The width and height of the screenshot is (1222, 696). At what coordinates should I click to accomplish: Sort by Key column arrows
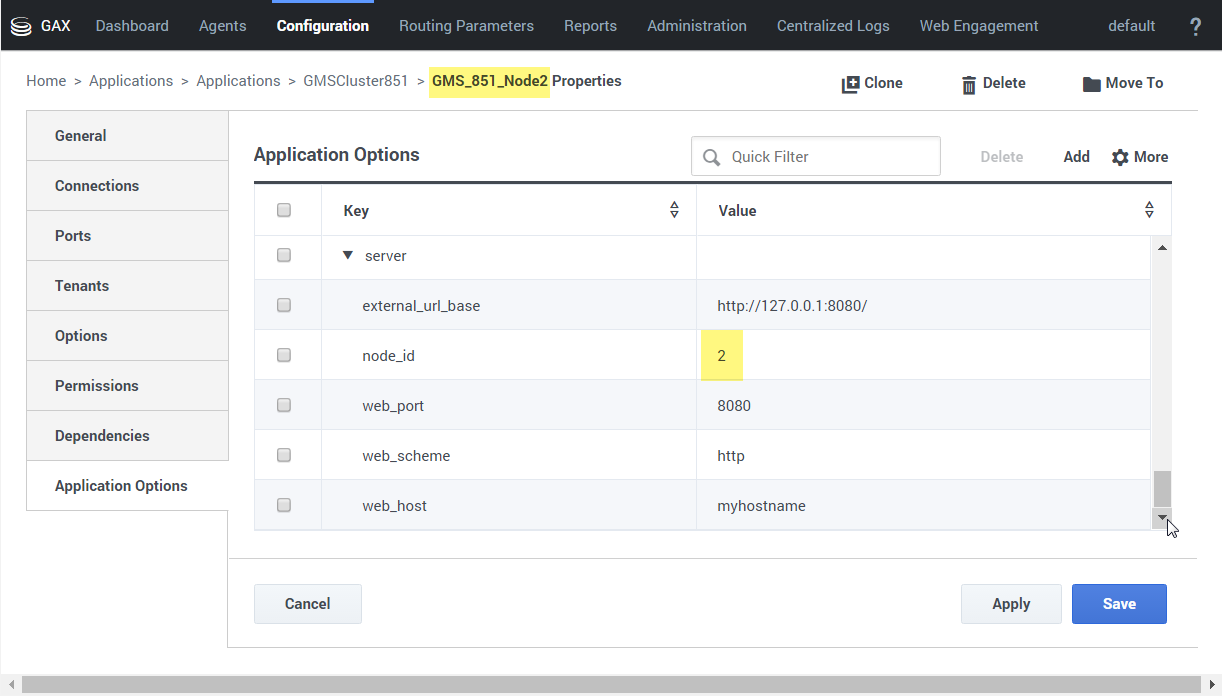(674, 210)
